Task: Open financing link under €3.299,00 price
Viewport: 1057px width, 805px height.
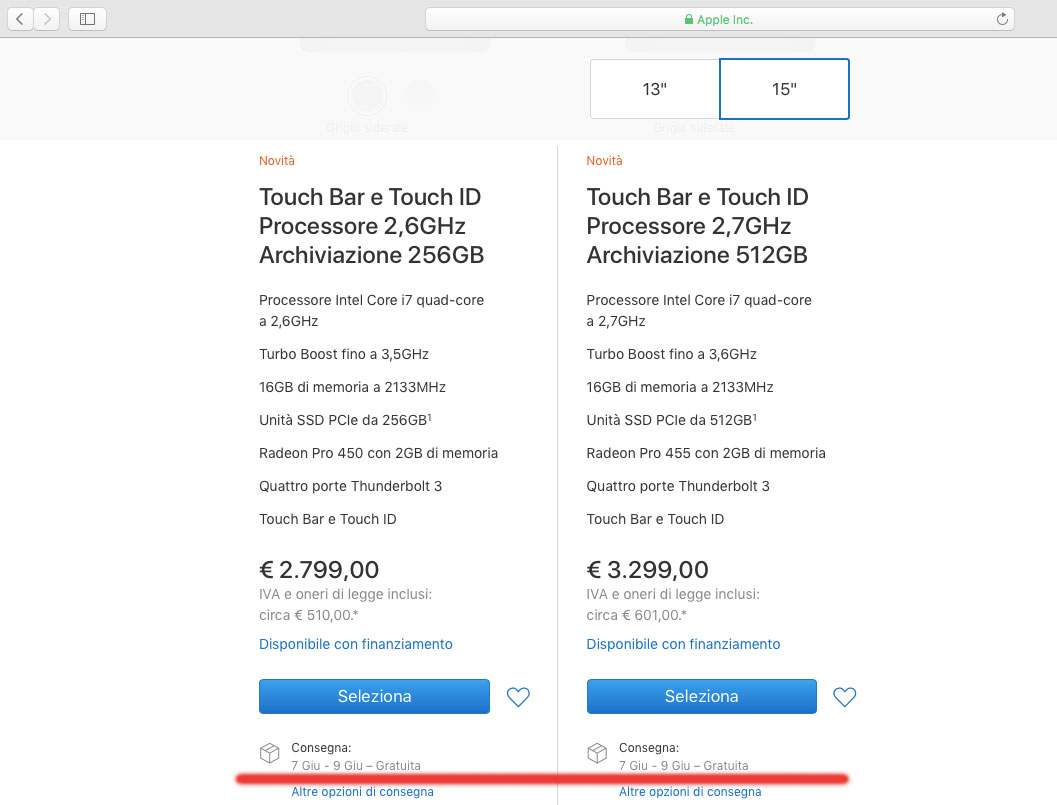Action: tap(683, 644)
